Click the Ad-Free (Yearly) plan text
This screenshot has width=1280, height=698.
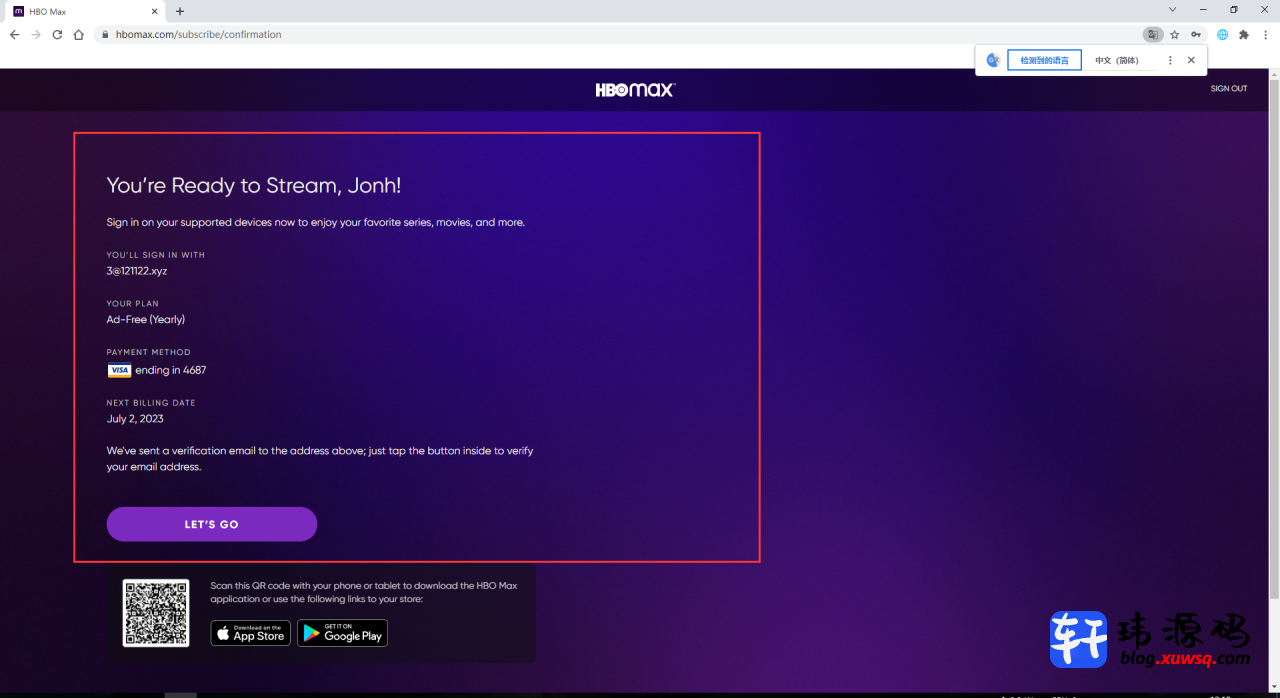pos(146,320)
